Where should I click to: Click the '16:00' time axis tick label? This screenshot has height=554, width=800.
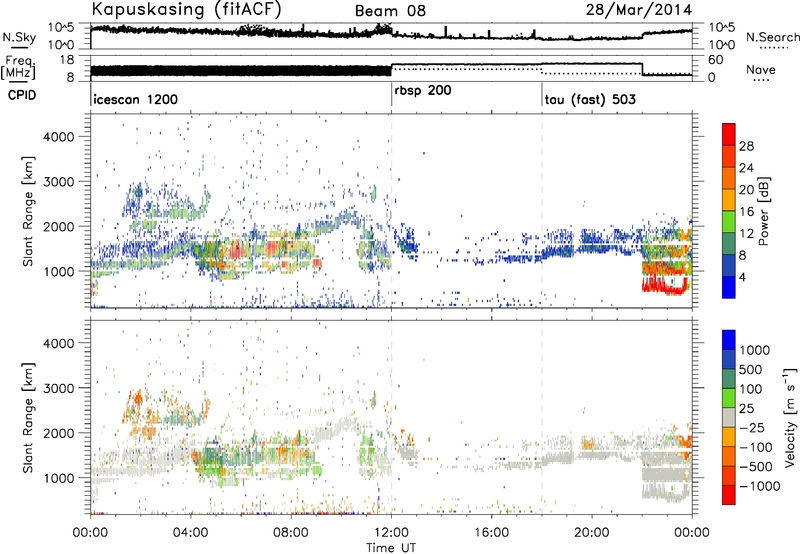pyautogui.click(x=491, y=533)
